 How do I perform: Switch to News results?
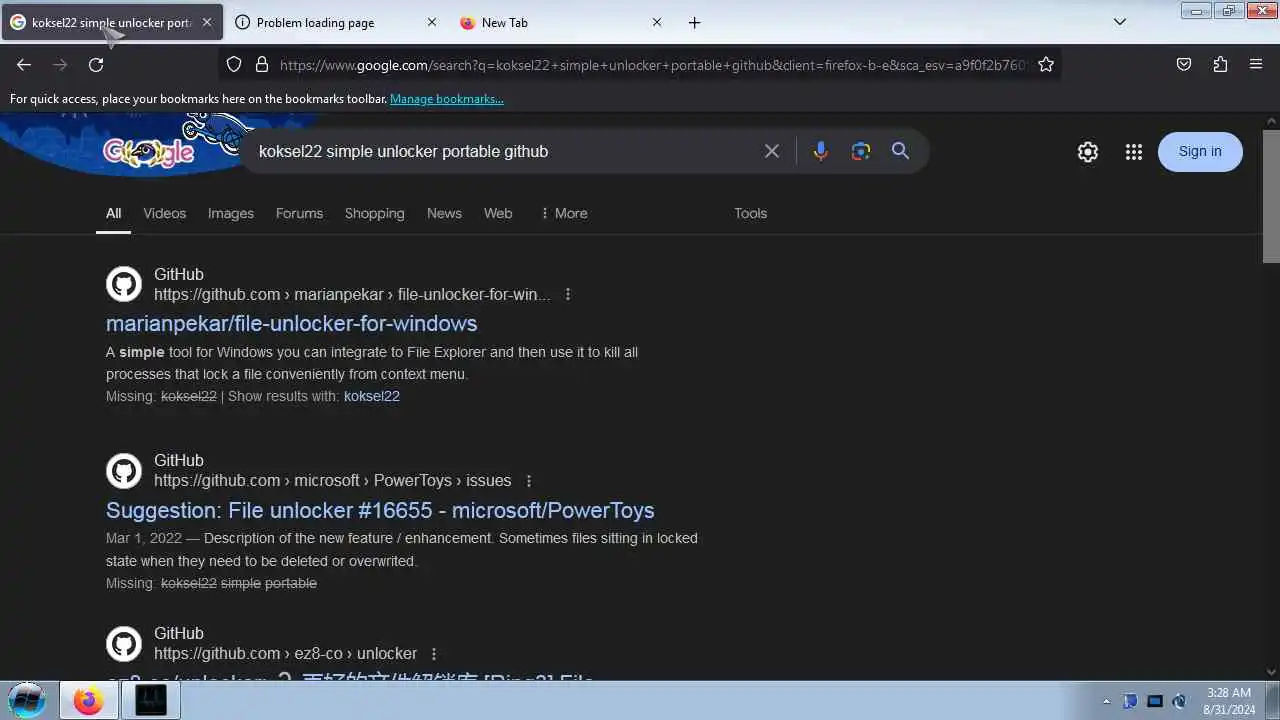pyautogui.click(x=444, y=213)
